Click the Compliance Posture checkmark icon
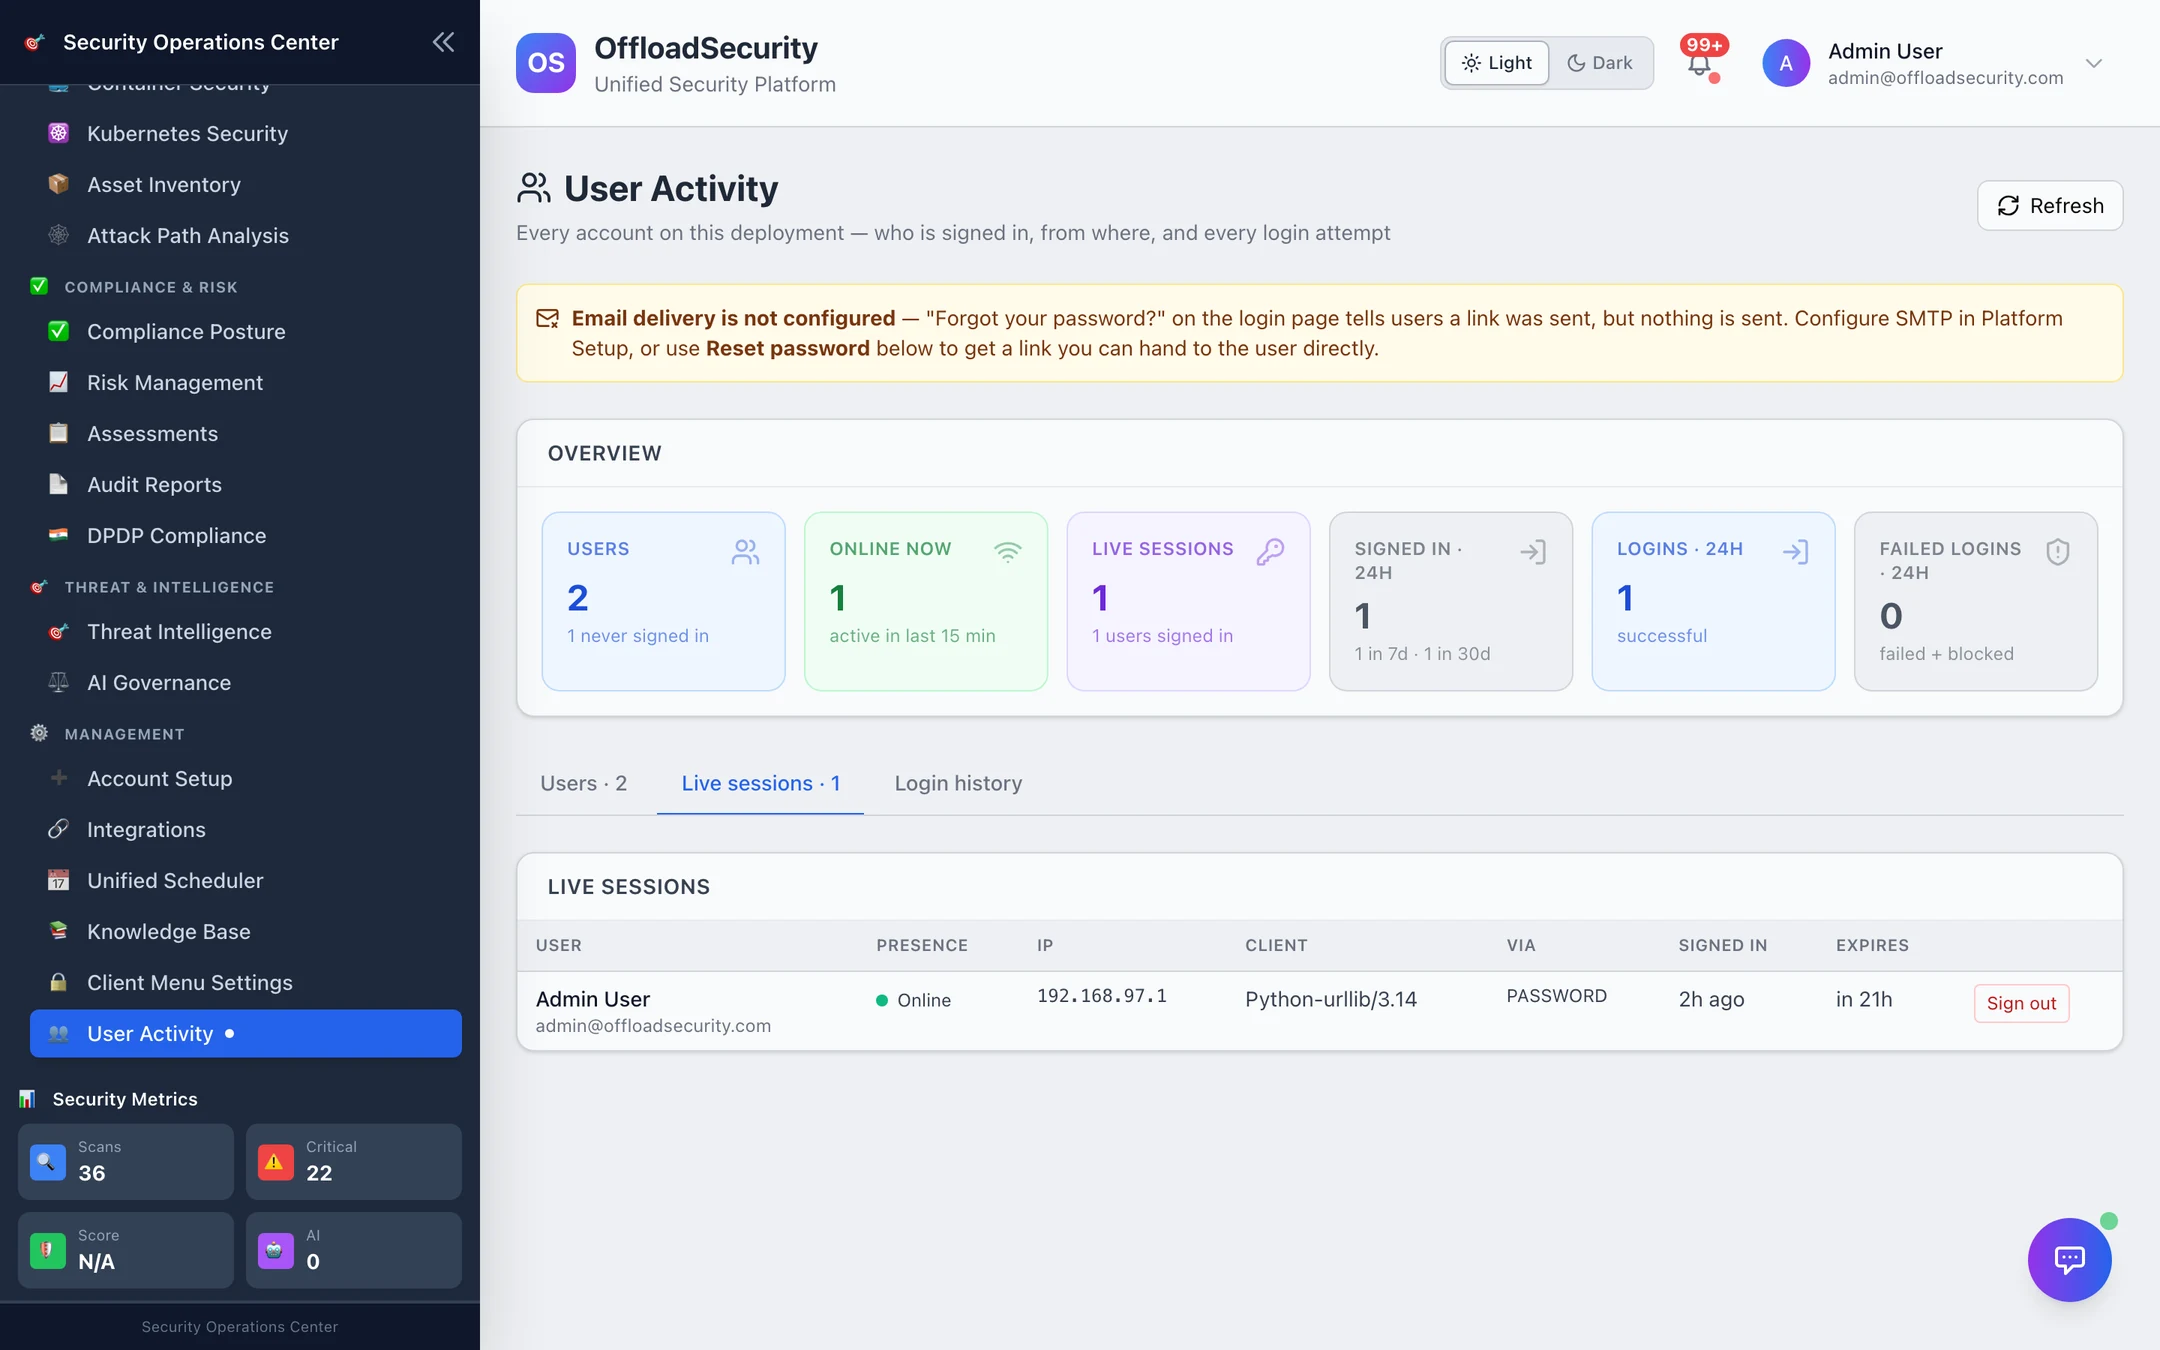This screenshot has width=2160, height=1350. coord(59,331)
